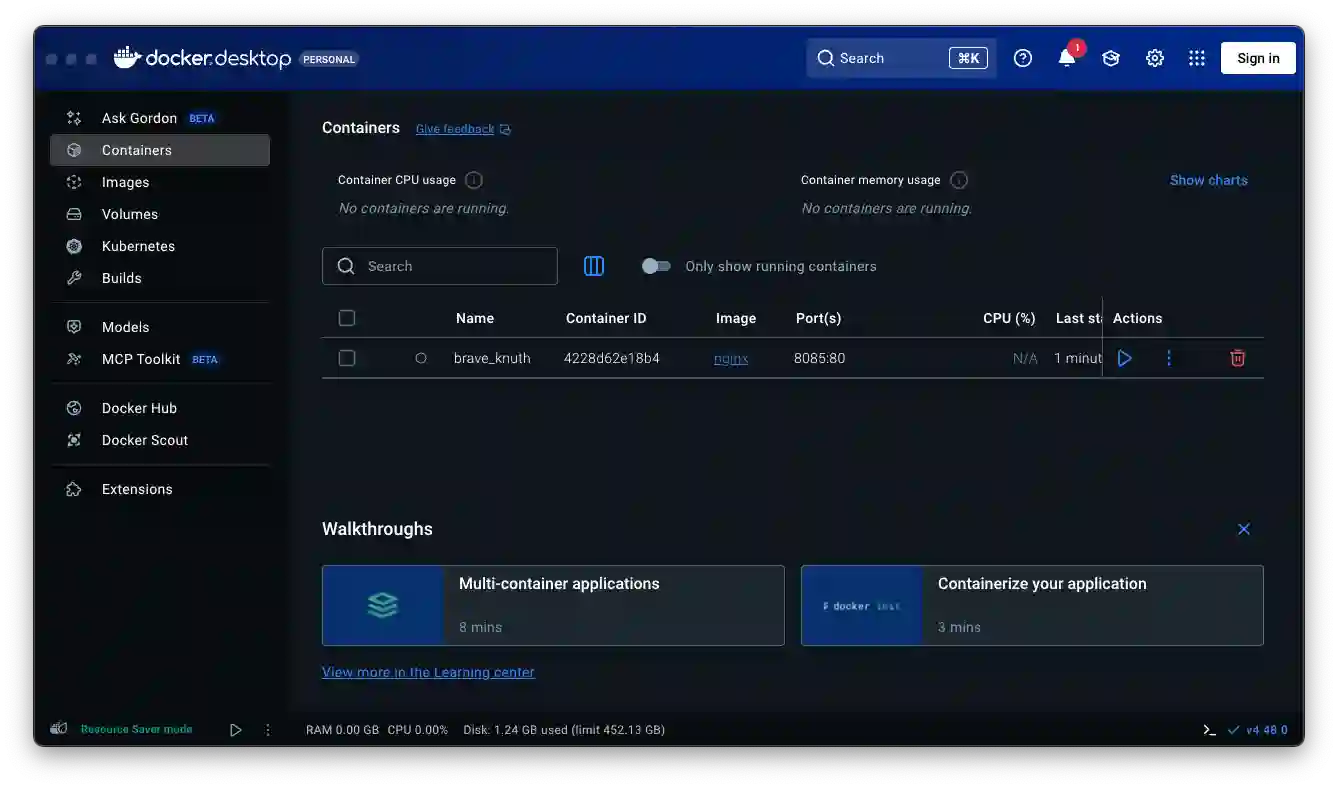This screenshot has height=788, width=1338.
Task: Delete the brave_knuth container
Action: click(1237, 358)
